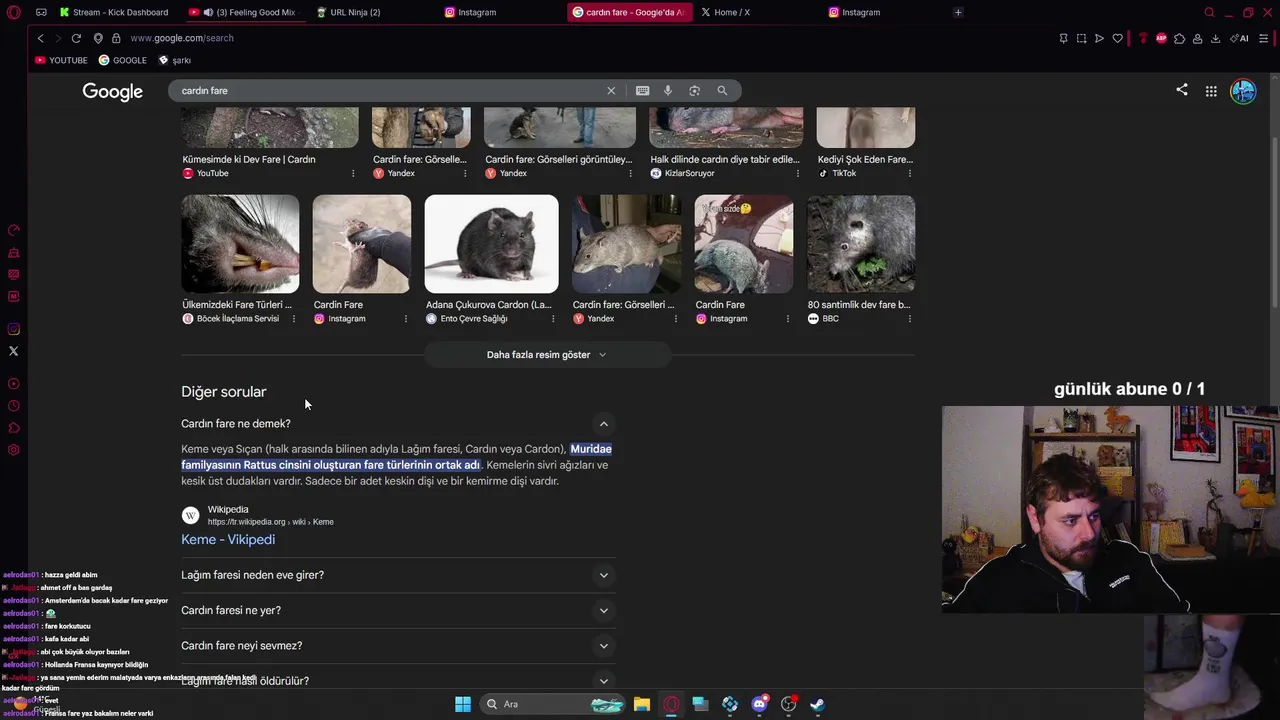Open Opera tab search magnifier
1280x720 pixels.
pyautogui.click(x=1209, y=12)
